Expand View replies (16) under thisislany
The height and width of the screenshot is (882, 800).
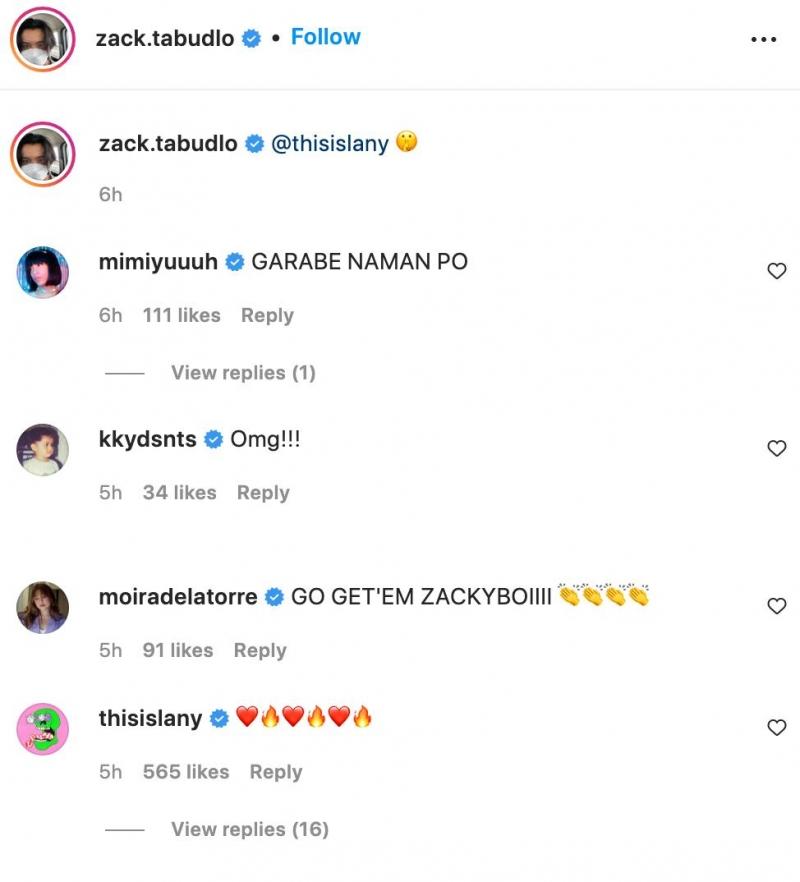(x=249, y=829)
